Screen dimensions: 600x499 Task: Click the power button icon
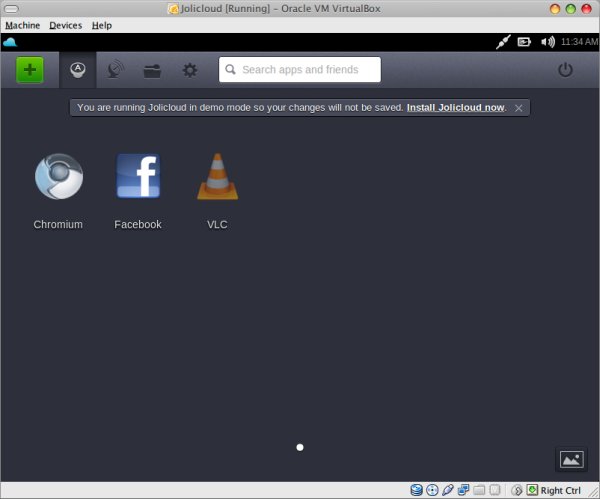(x=565, y=70)
